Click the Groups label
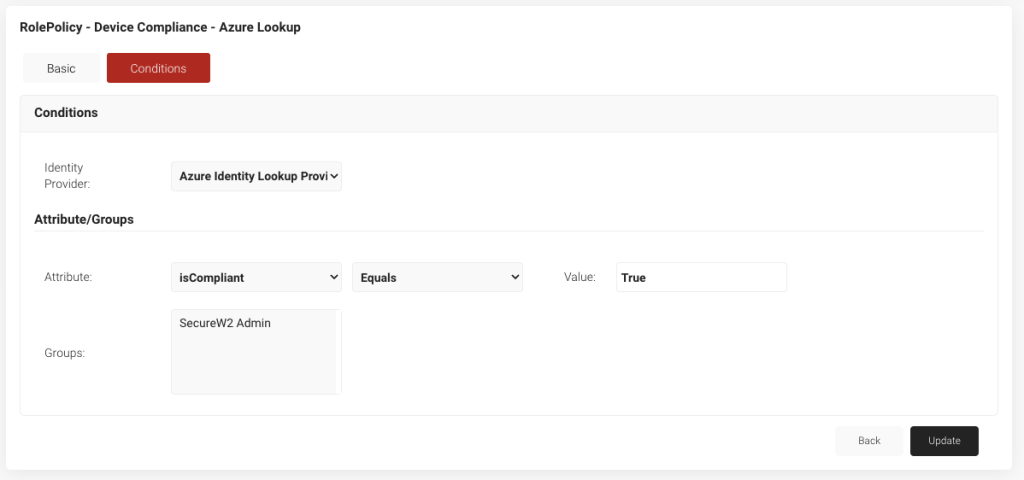This screenshot has height=480, width=1024. click(65, 353)
